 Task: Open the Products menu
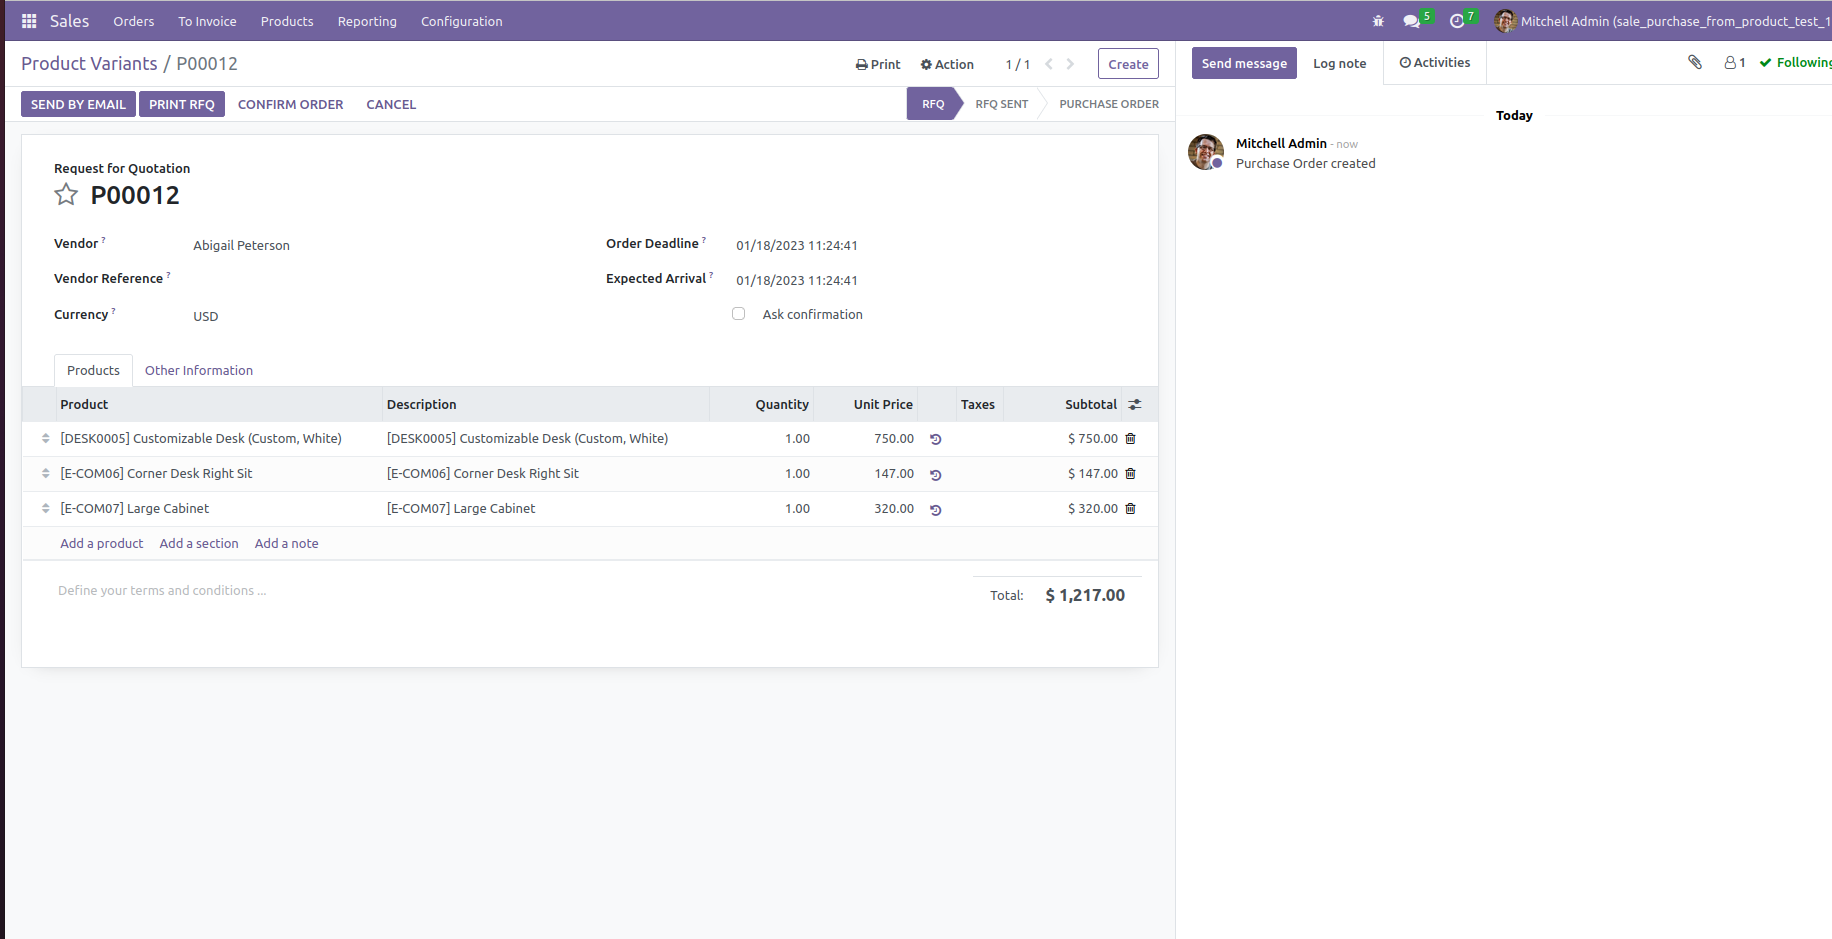click(287, 21)
